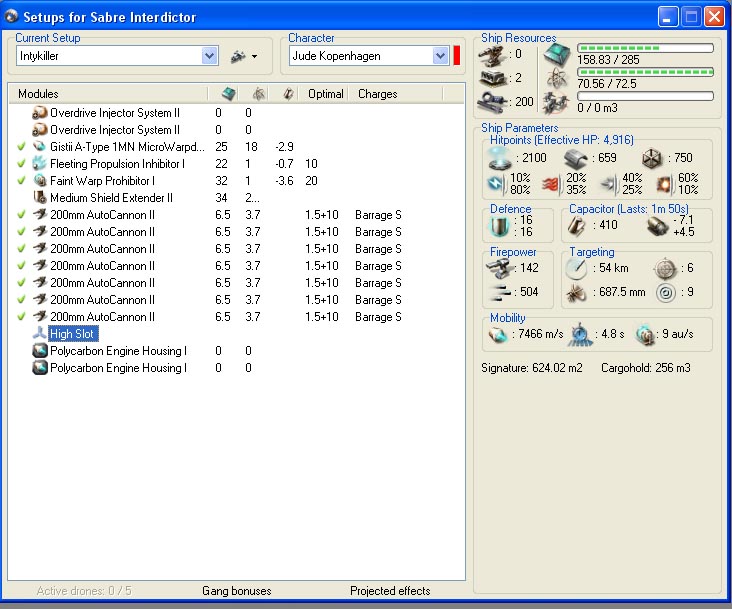Click the Signature: 624.02 m2 value
Image resolution: width=732 pixels, height=609 pixels.
[532, 368]
